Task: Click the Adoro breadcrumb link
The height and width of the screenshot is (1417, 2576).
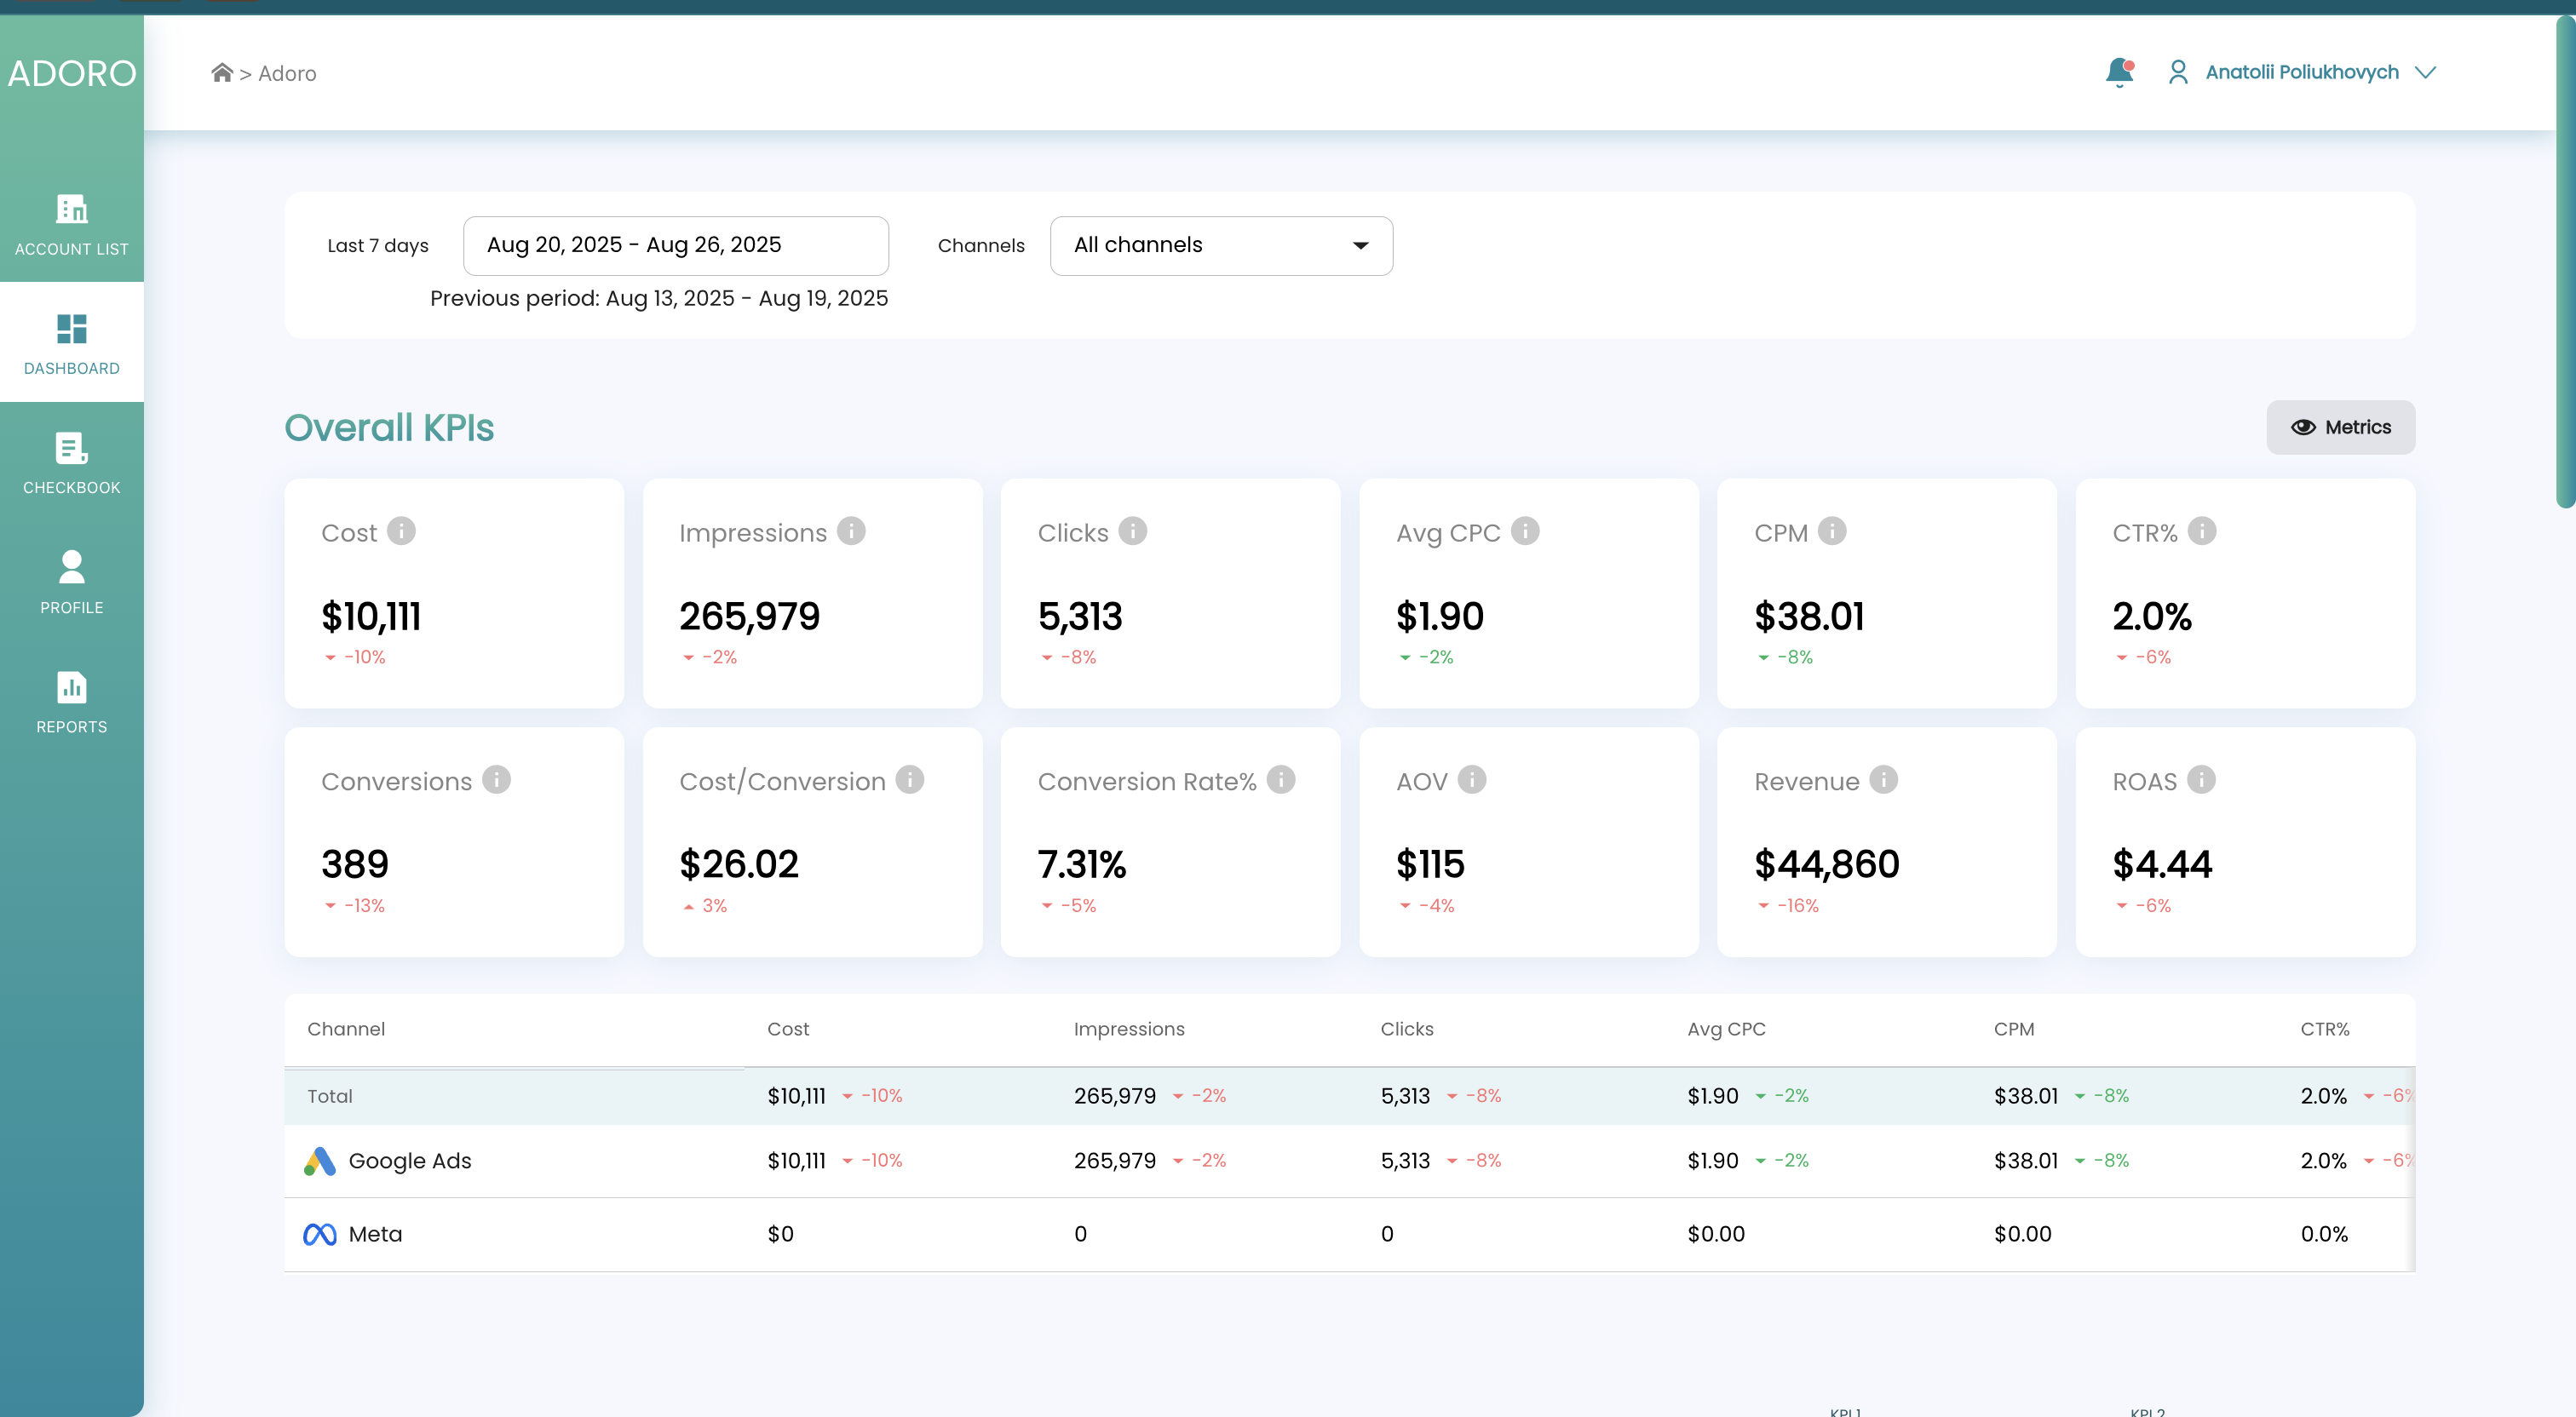Action: pyautogui.click(x=287, y=73)
